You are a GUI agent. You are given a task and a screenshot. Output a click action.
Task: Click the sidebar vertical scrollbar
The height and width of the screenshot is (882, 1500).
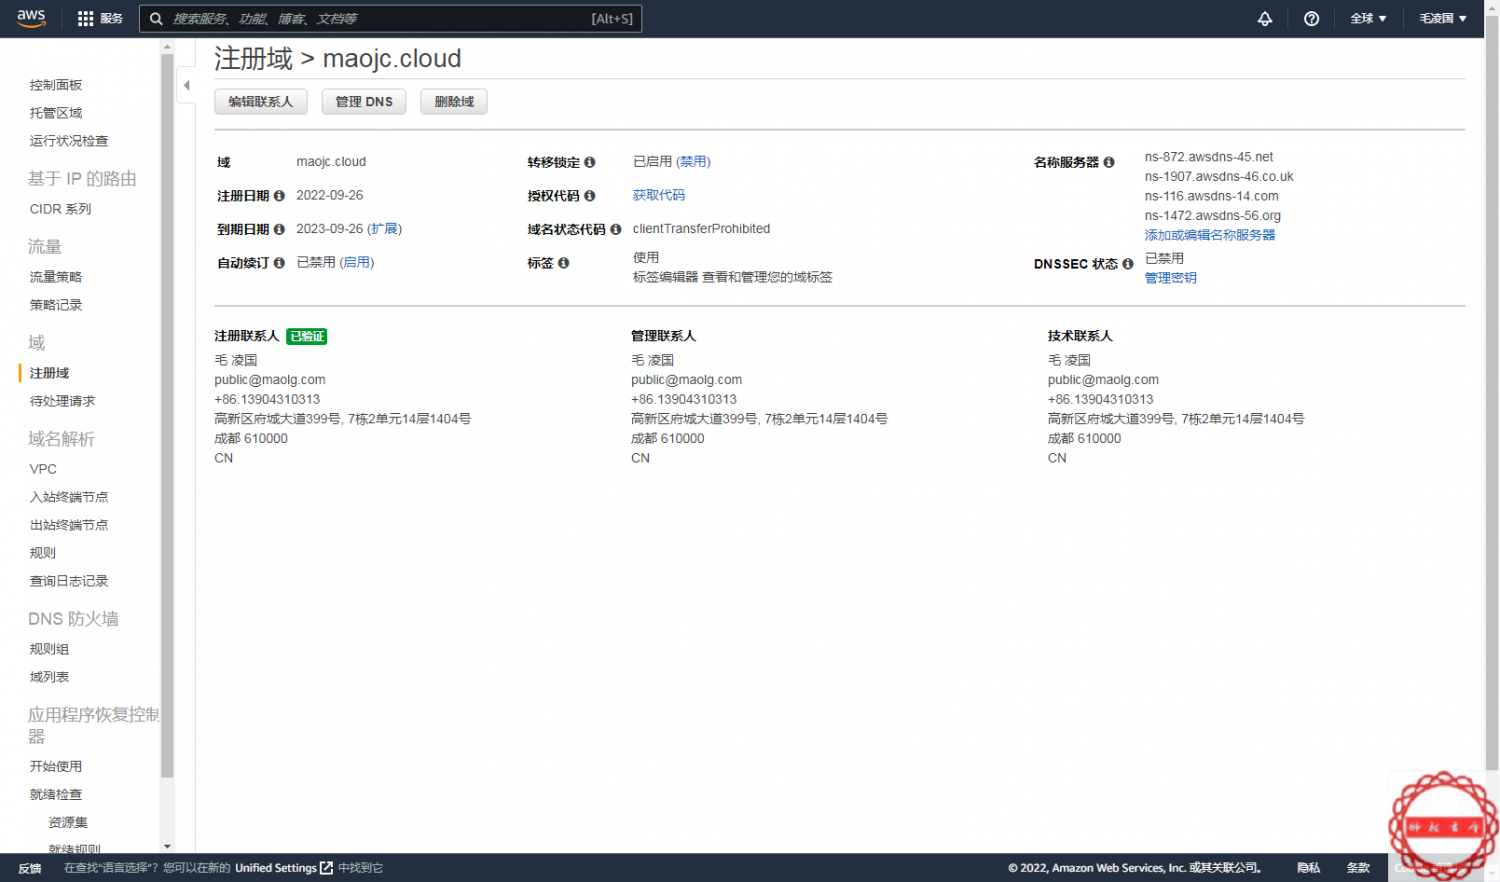[x=167, y=415]
